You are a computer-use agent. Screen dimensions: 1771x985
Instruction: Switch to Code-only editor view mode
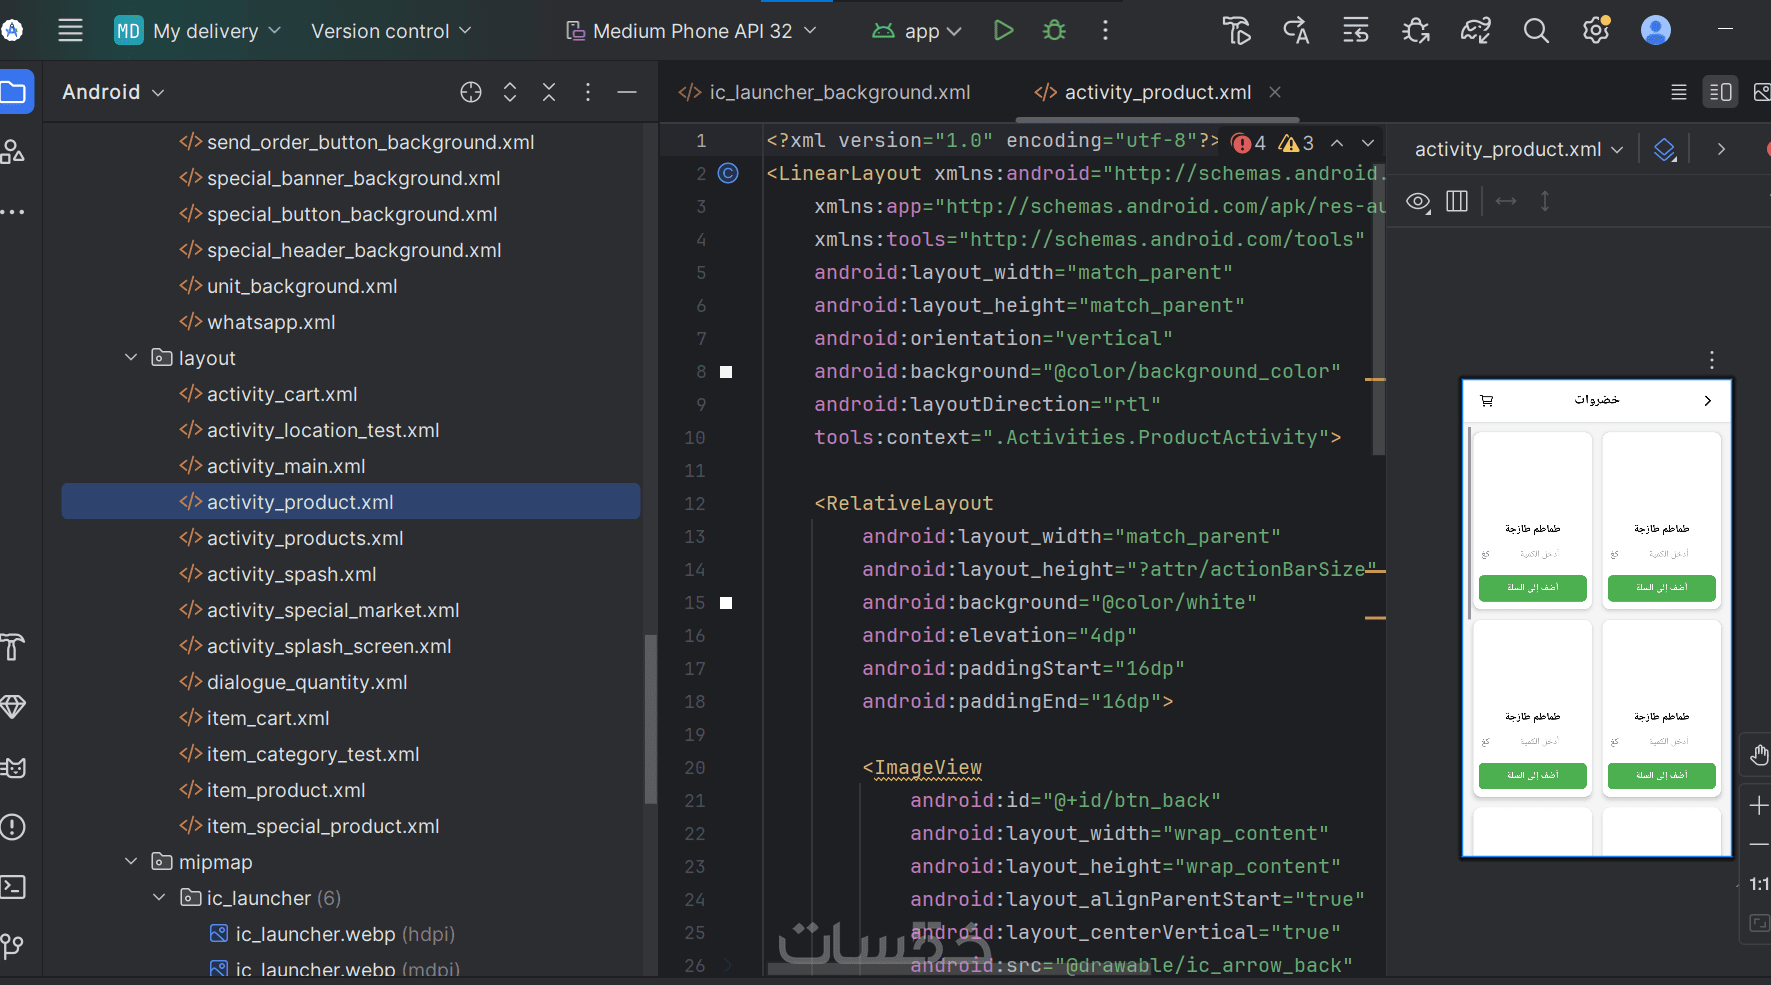1679,92
